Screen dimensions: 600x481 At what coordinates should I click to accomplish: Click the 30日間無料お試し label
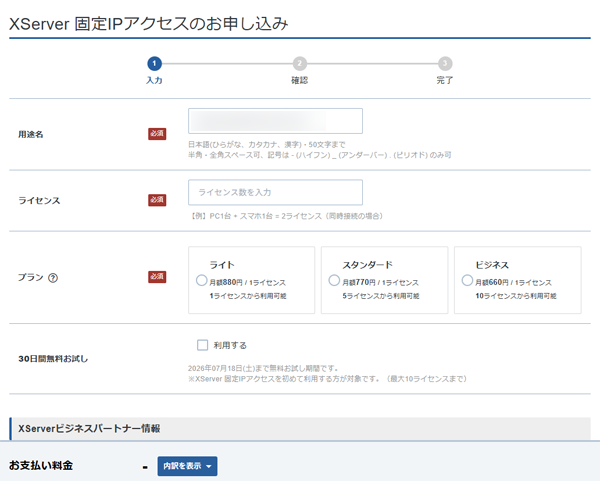(x=53, y=359)
